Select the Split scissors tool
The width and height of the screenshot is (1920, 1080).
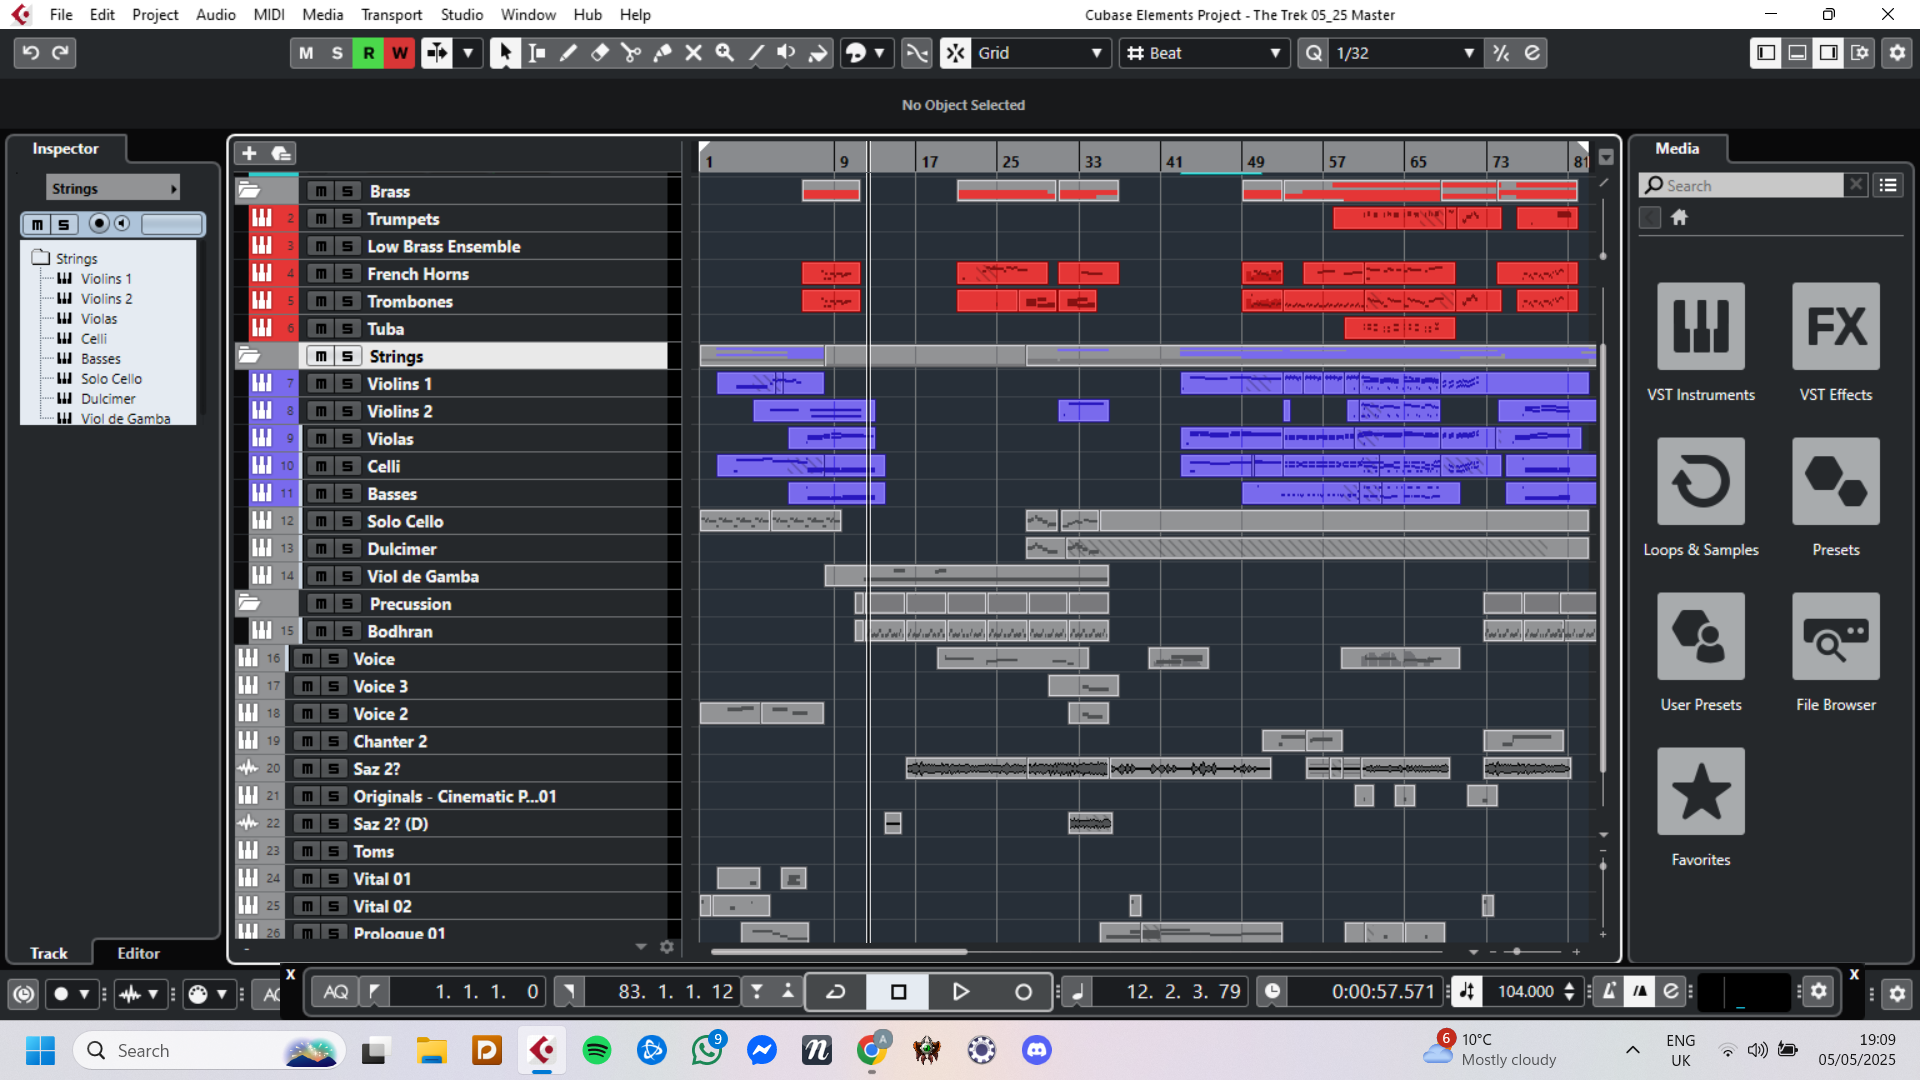point(631,53)
